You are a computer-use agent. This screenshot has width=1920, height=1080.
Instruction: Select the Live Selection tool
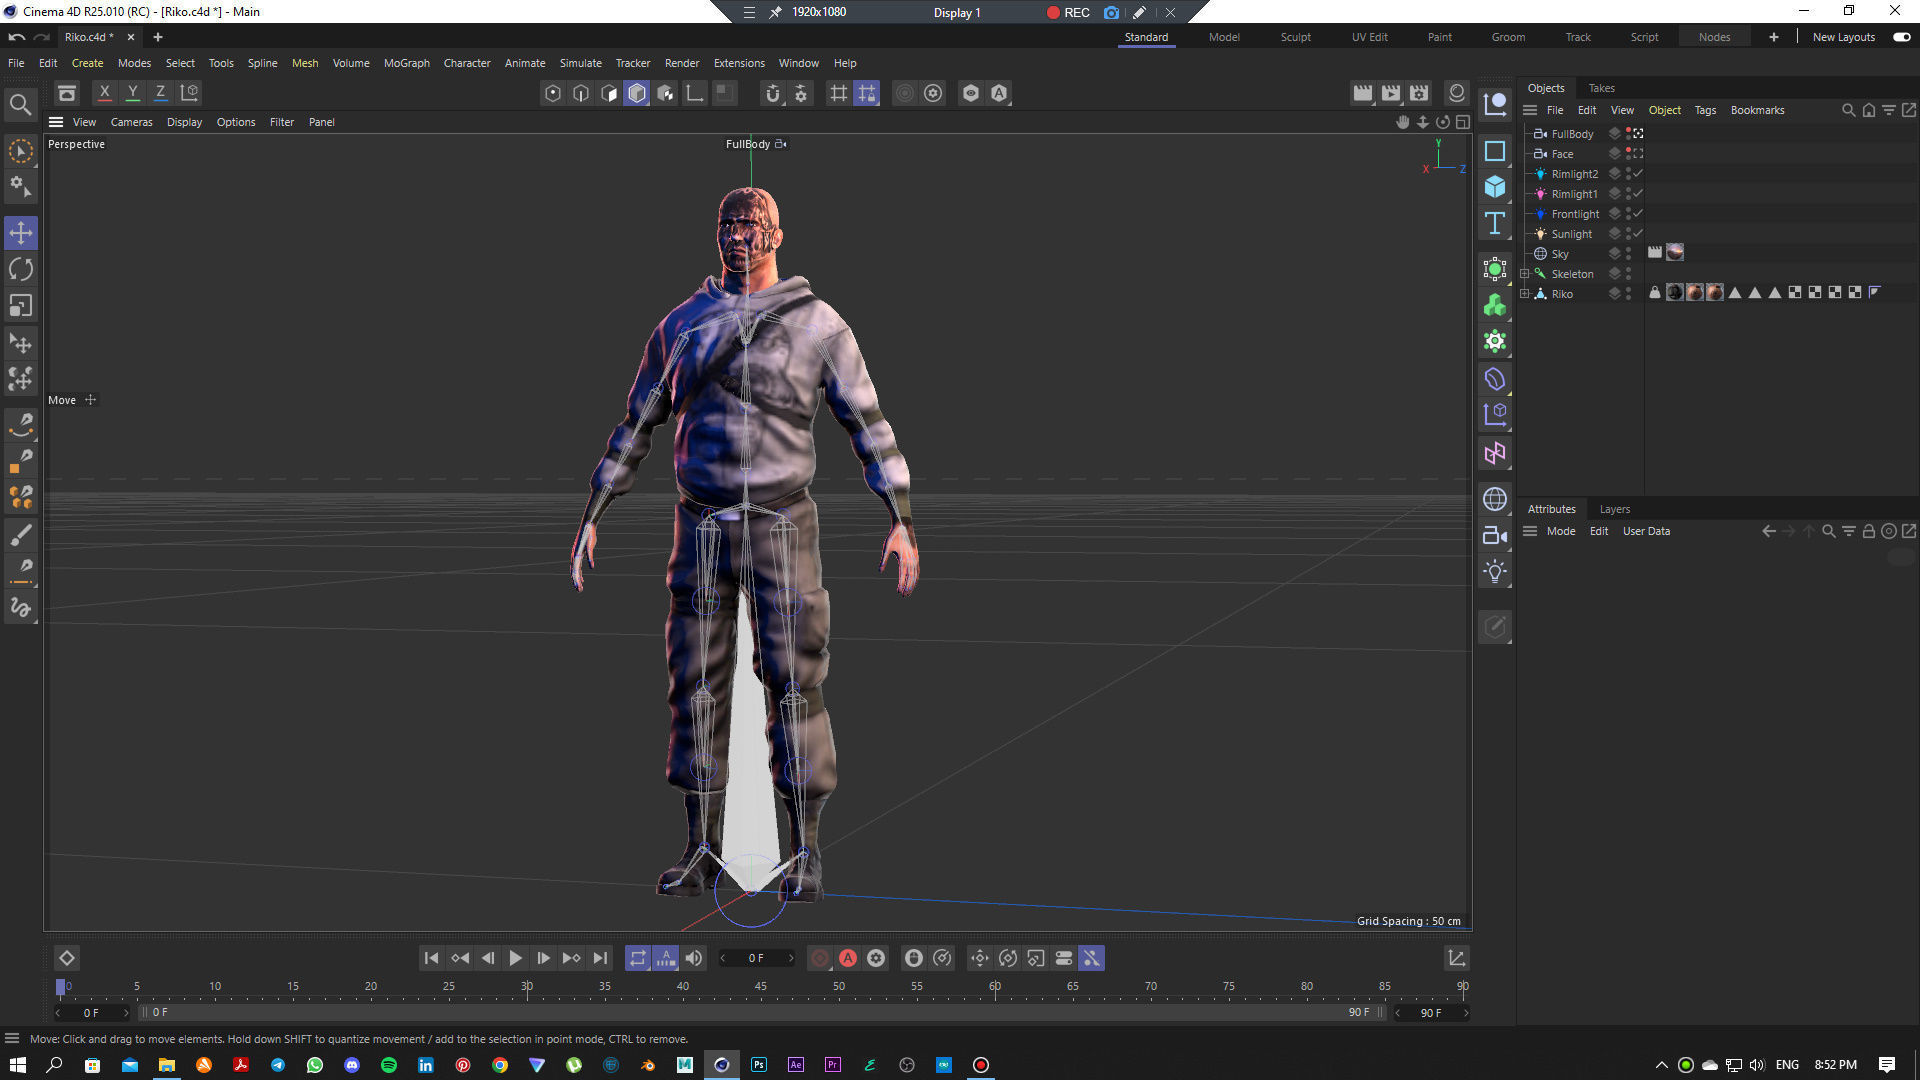pos(21,151)
